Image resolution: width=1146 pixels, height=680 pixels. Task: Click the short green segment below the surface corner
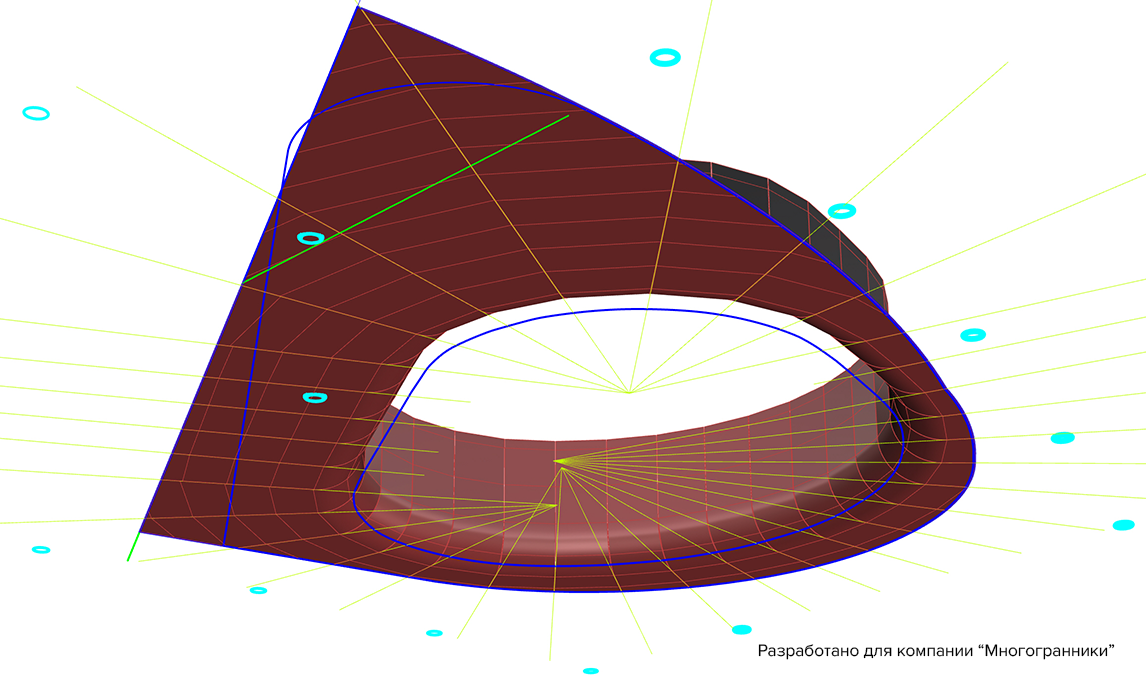tap(133, 547)
